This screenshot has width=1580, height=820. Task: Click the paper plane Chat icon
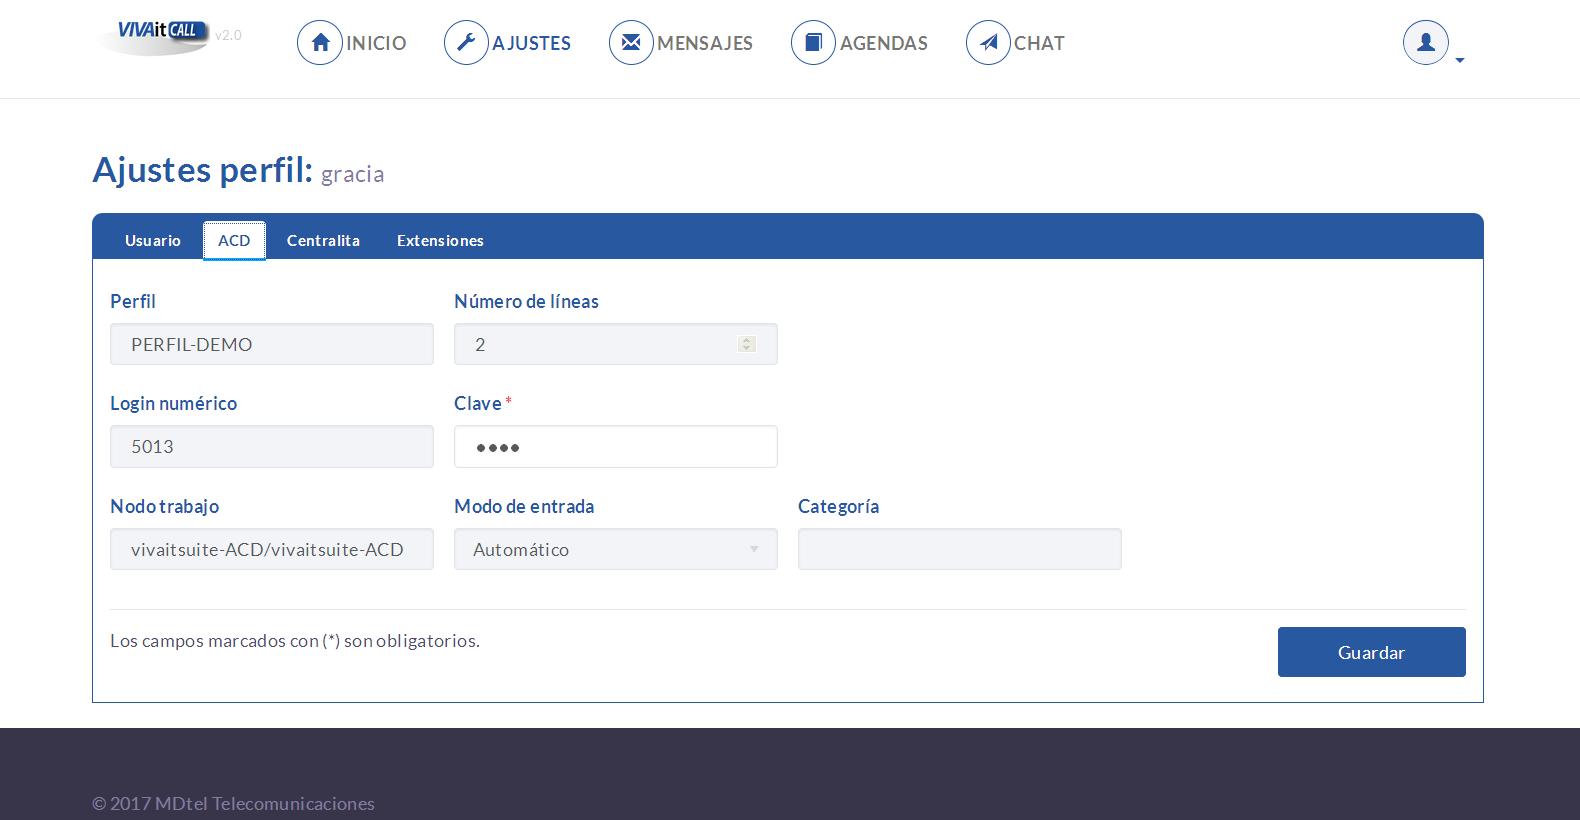tap(988, 43)
